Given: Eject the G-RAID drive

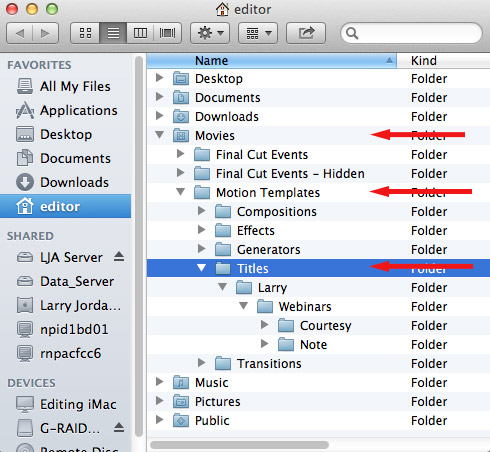Looking at the screenshot, I should [x=119, y=427].
